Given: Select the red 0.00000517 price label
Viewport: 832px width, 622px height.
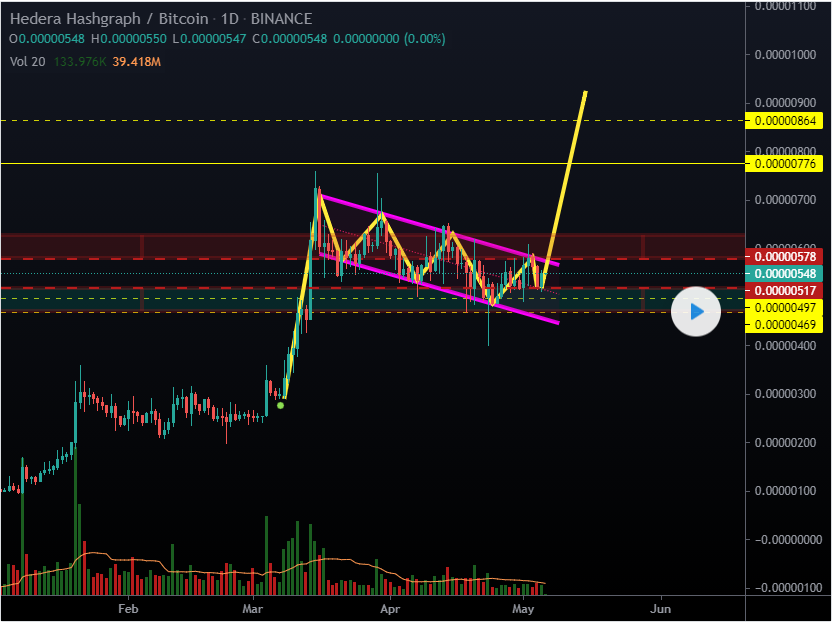Looking at the screenshot, I should pyautogui.click(x=786, y=290).
